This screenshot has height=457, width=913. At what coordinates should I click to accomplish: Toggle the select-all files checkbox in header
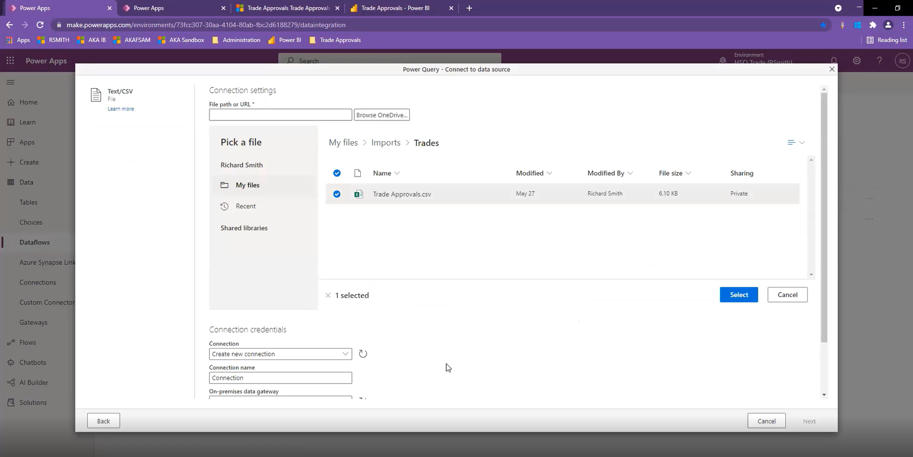[337, 173]
